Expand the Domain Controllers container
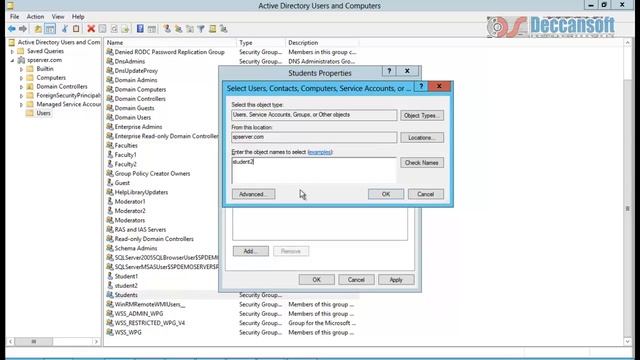Screen dimensions: 640x360 21,87
